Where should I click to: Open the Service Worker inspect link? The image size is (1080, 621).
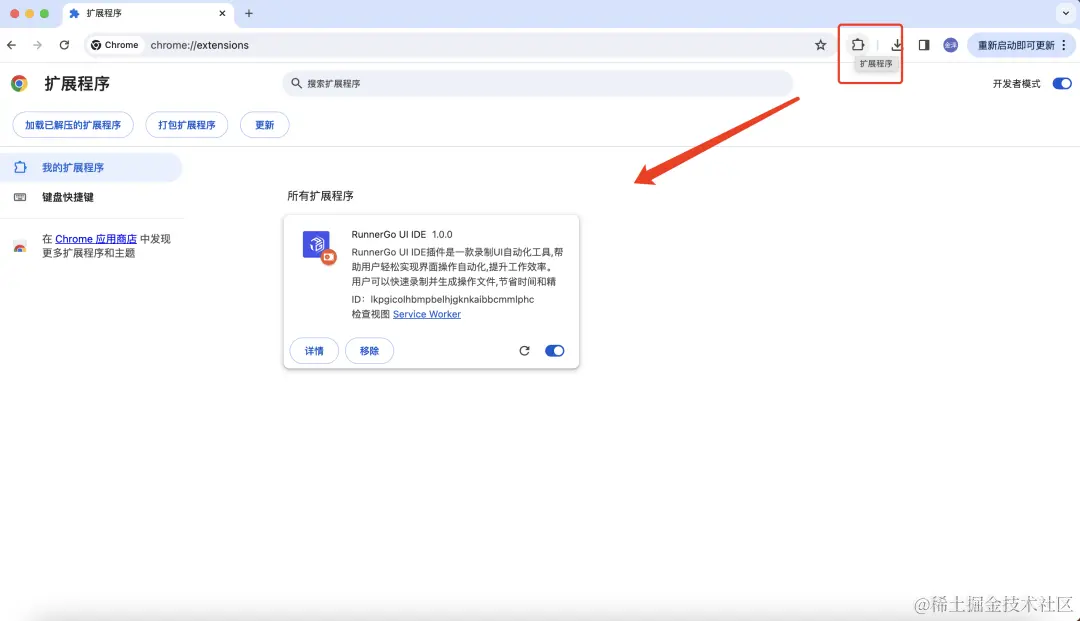click(426, 314)
